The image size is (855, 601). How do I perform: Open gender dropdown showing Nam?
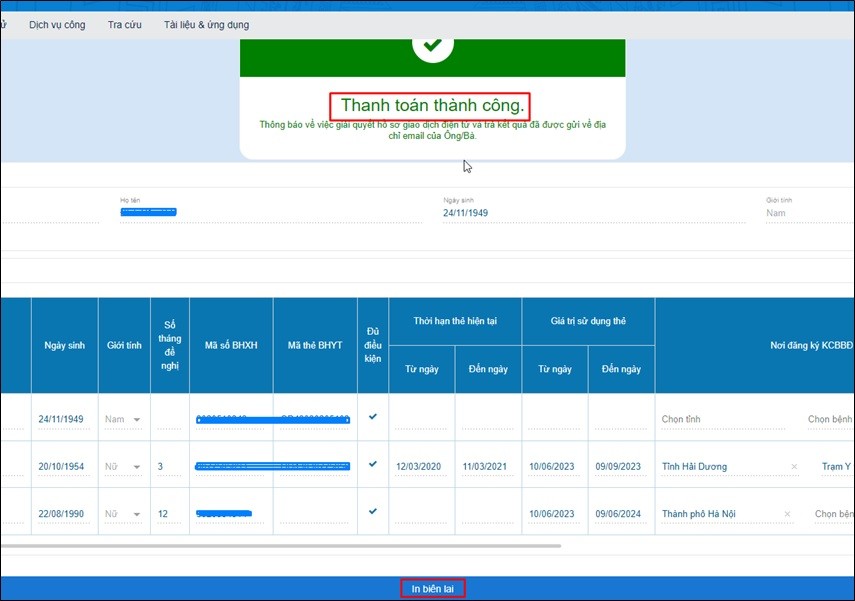(136, 420)
